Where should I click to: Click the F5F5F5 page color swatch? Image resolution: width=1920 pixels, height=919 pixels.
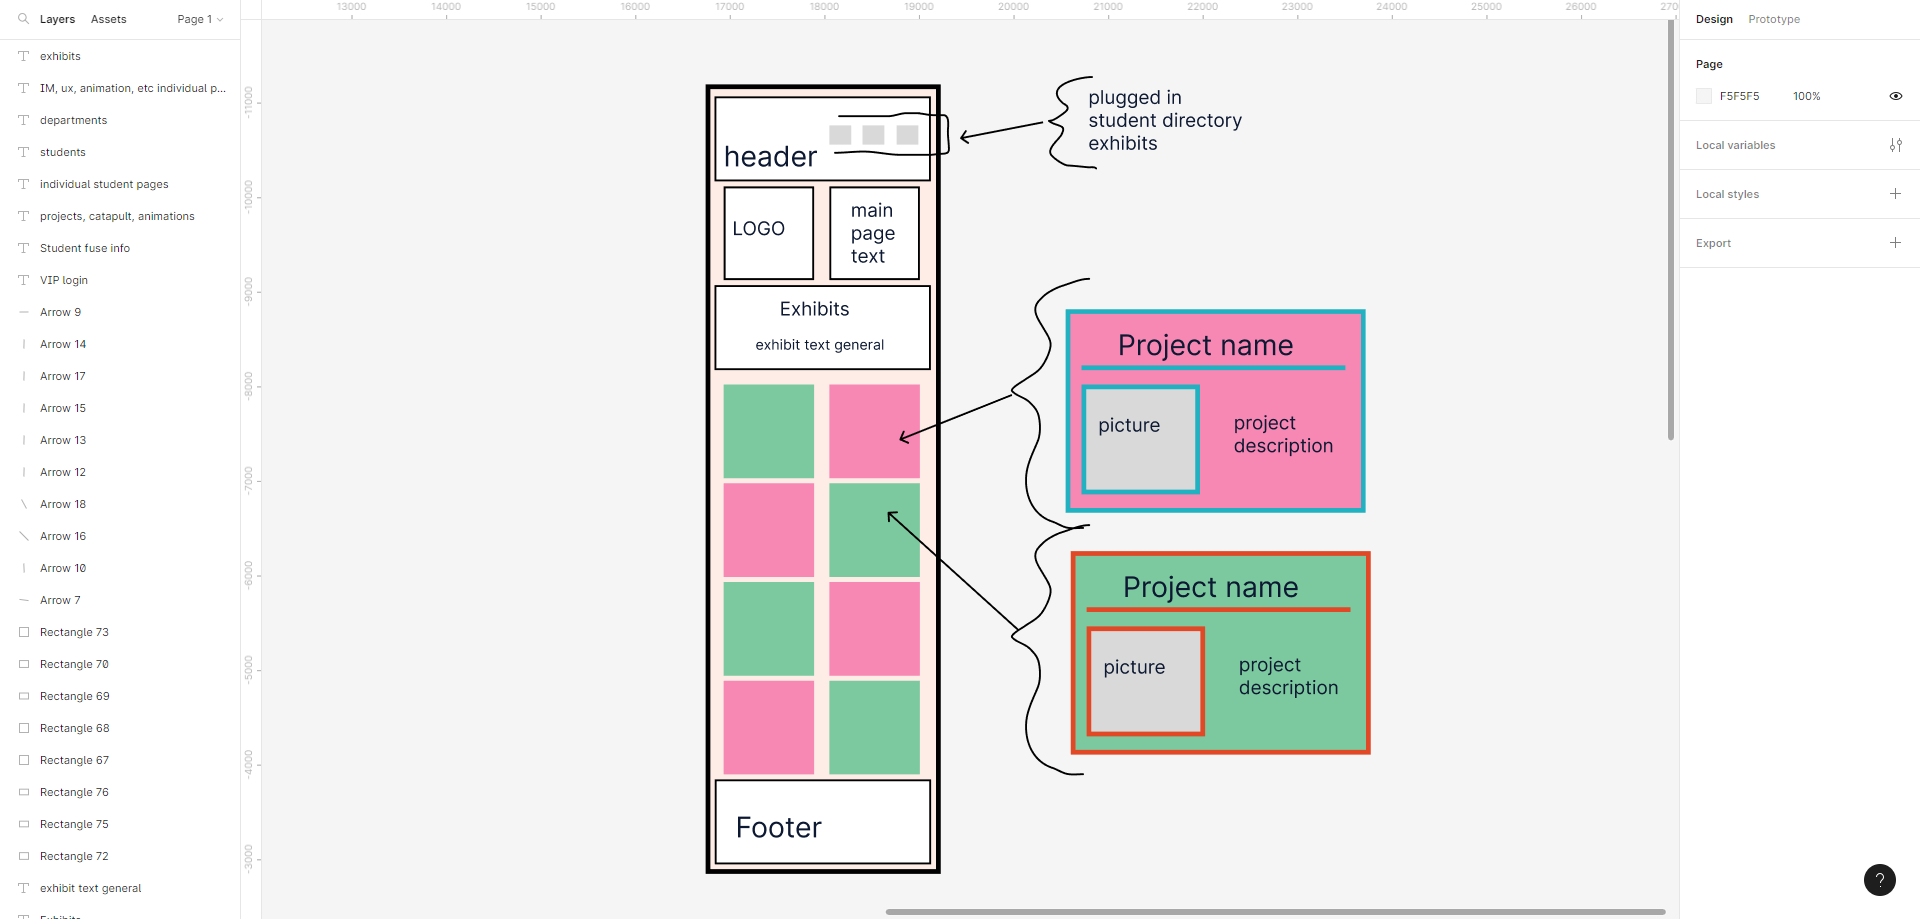[1704, 96]
